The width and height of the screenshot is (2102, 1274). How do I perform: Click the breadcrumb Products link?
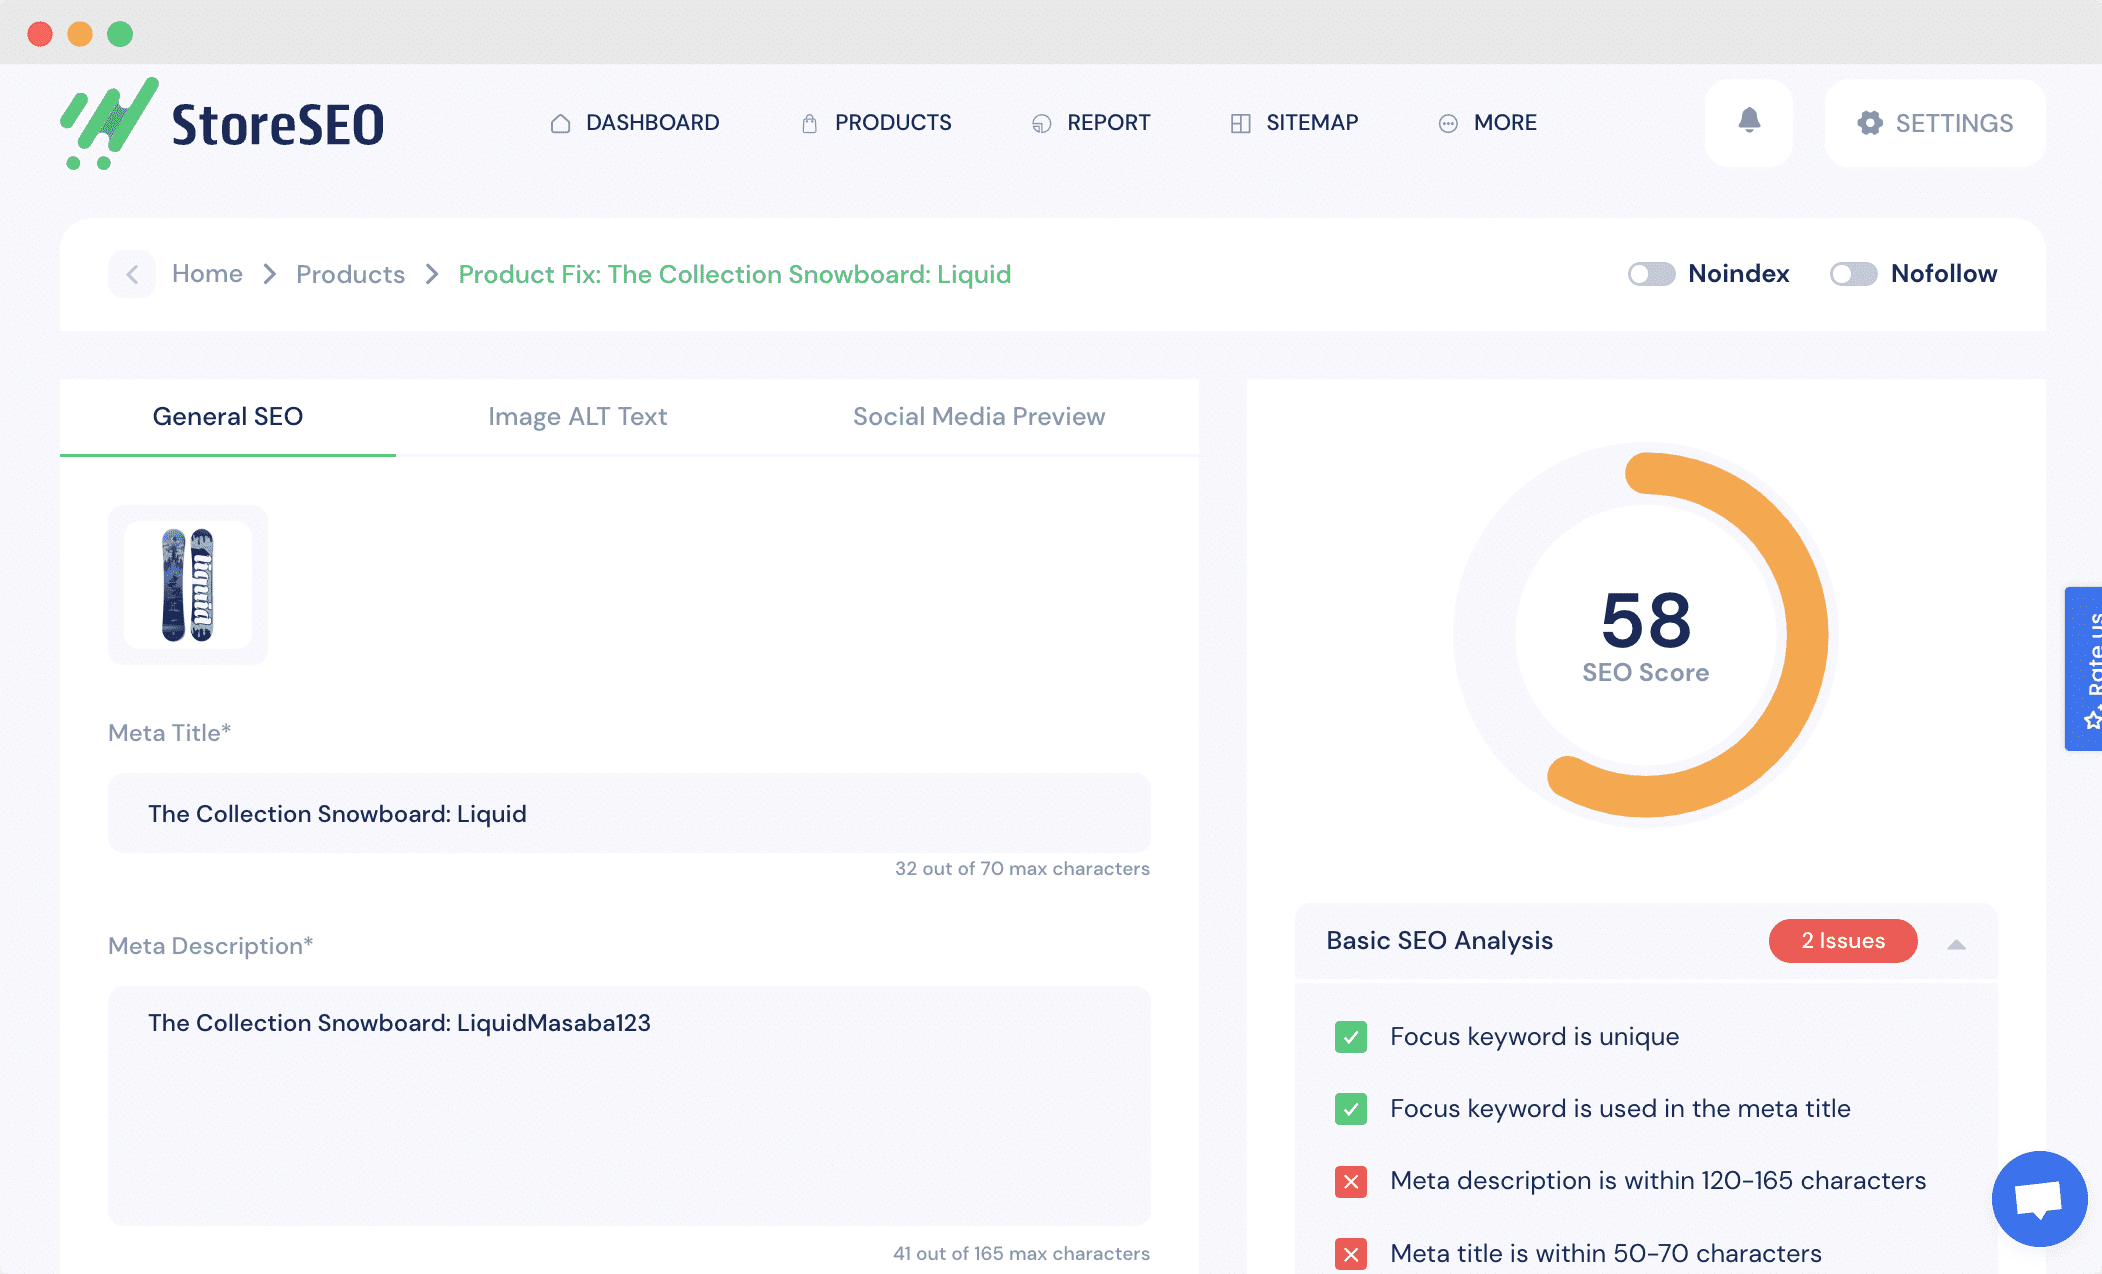pos(350,273)
